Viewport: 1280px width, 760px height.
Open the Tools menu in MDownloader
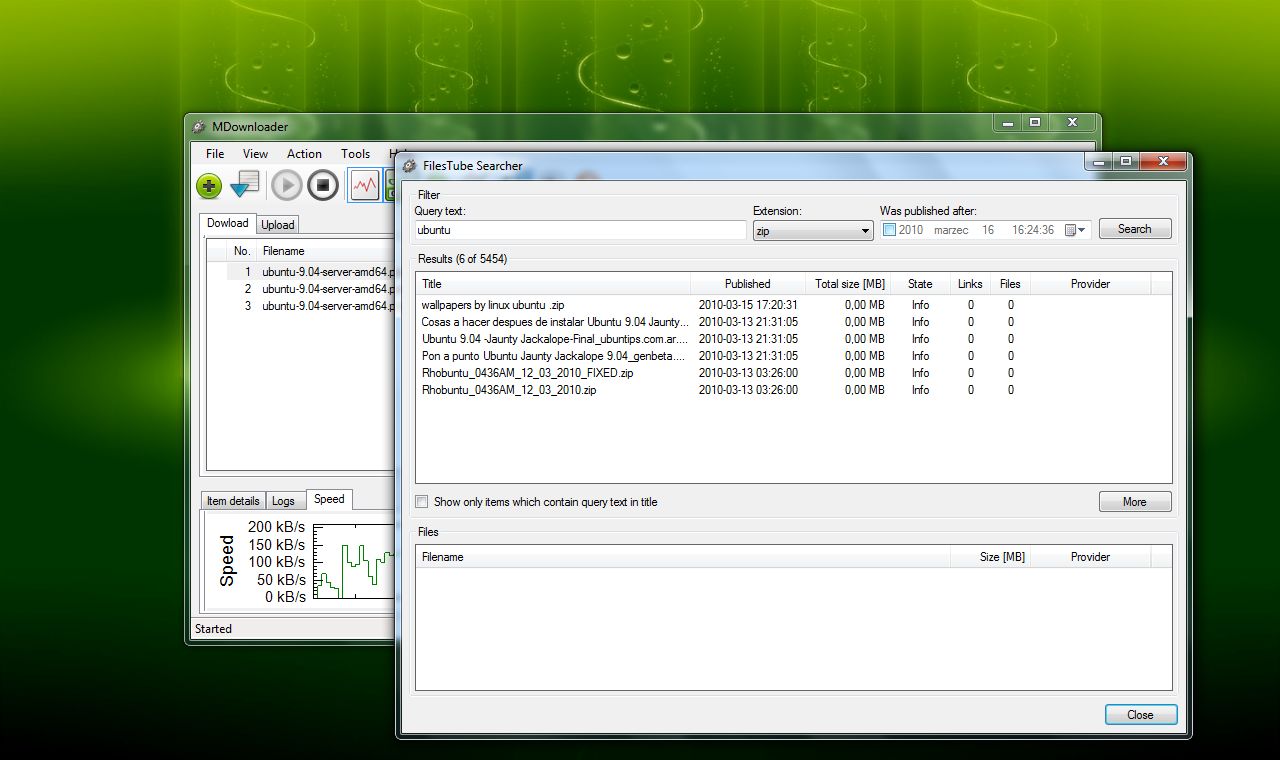click(355, 154)
